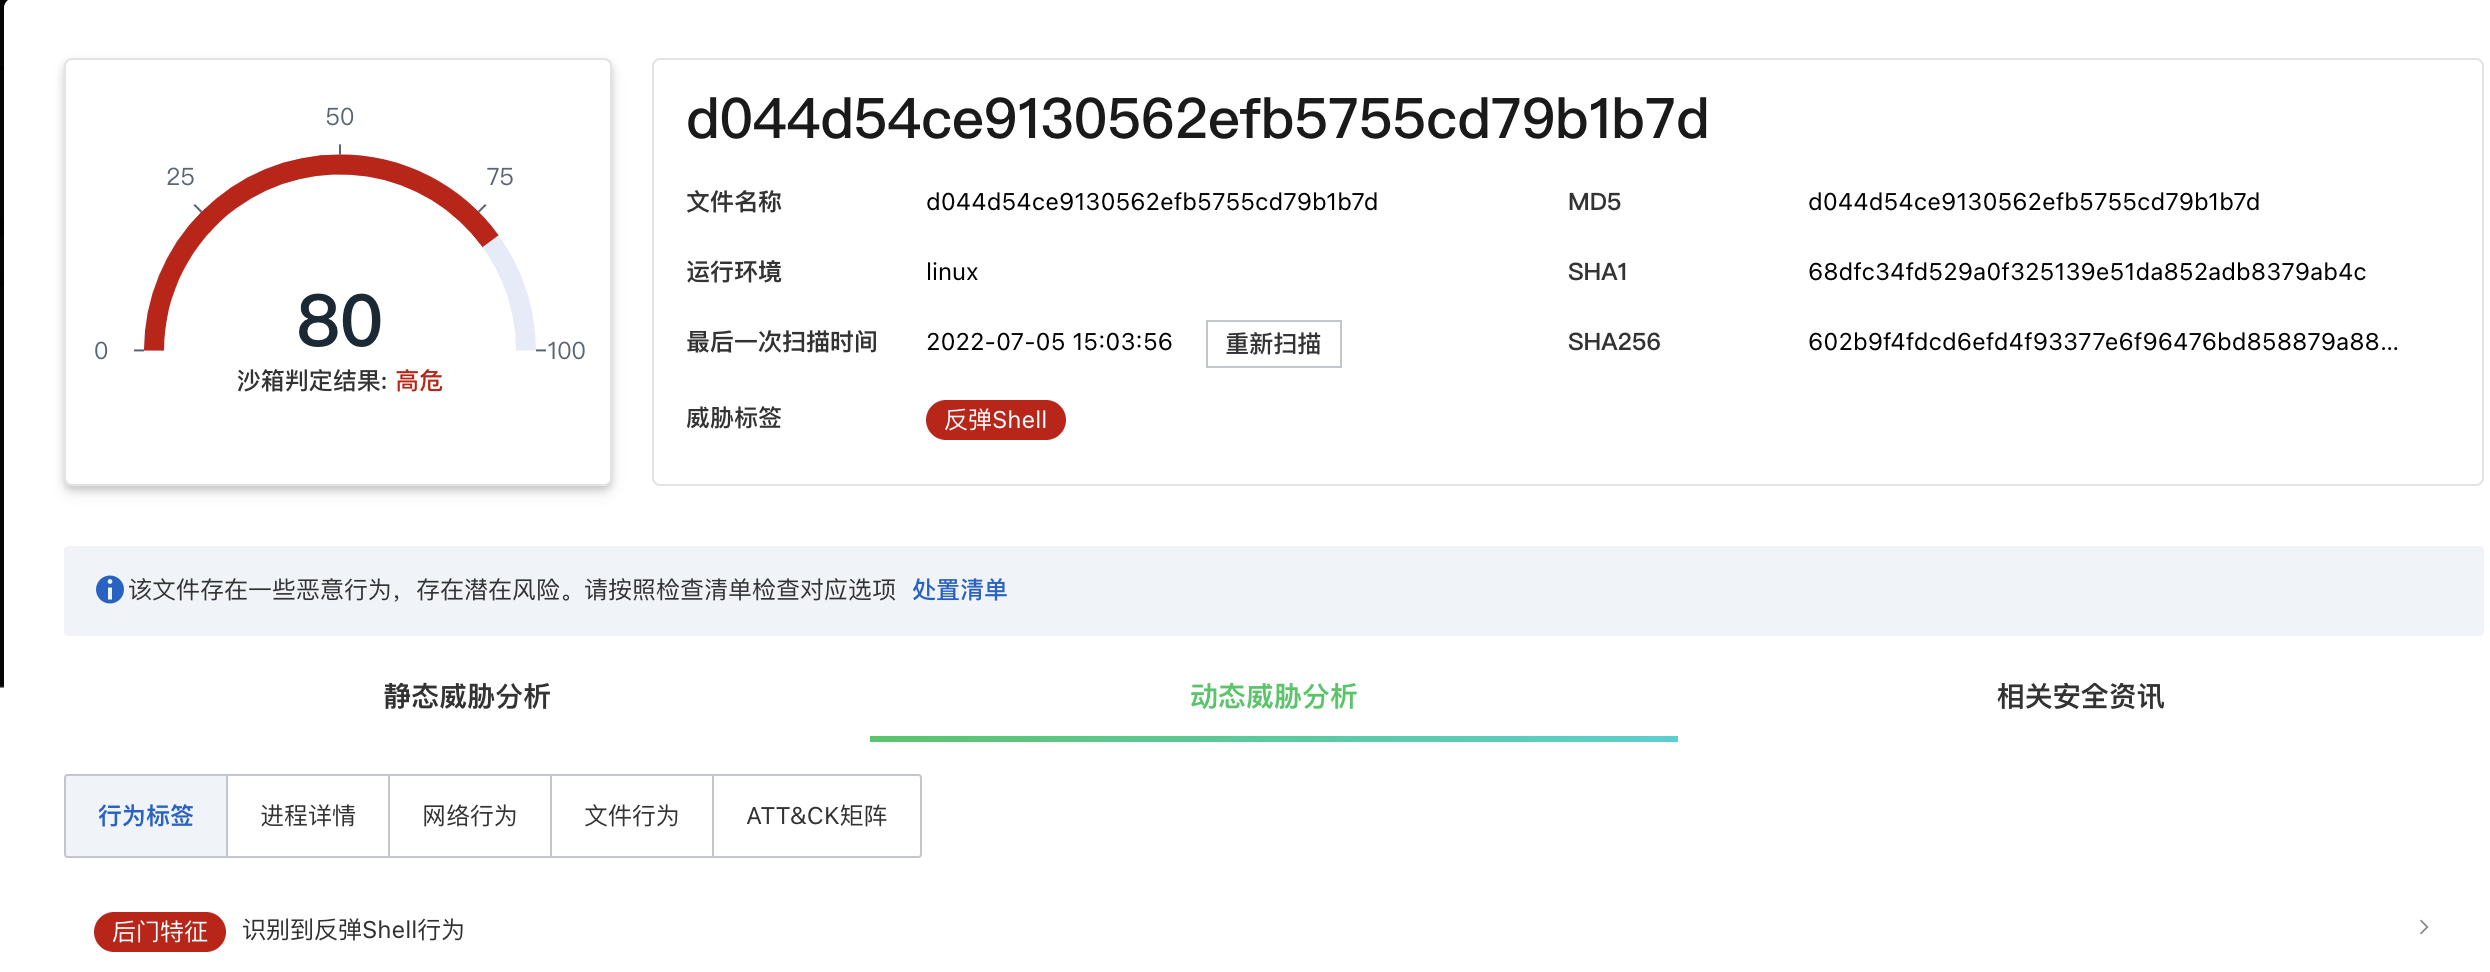Screen dimensions: 2490x972
Task: Expand the 后门特征 row chevron arrow
Action: click(x=2423, y=928)
